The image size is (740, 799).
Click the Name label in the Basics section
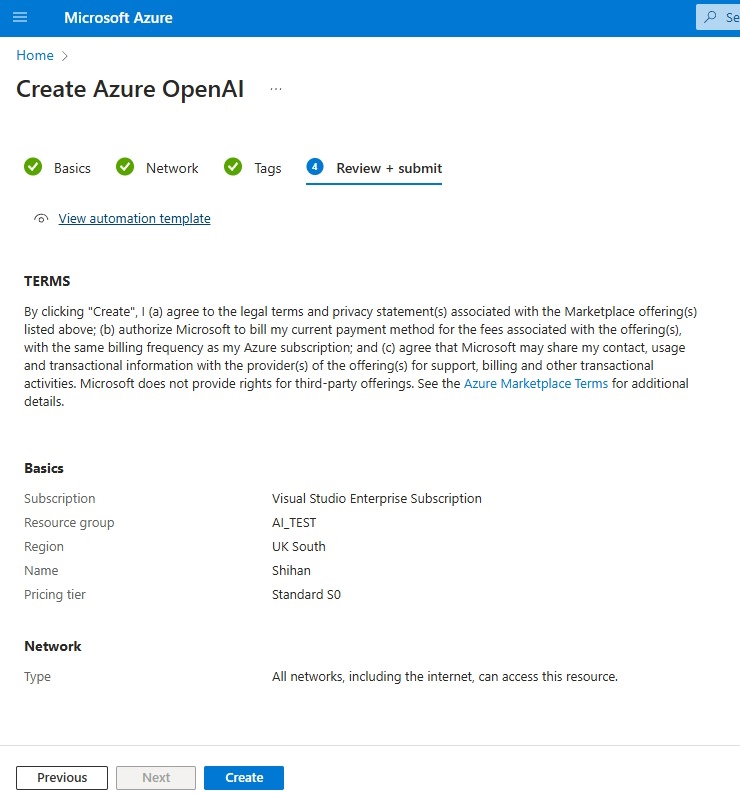41,570
